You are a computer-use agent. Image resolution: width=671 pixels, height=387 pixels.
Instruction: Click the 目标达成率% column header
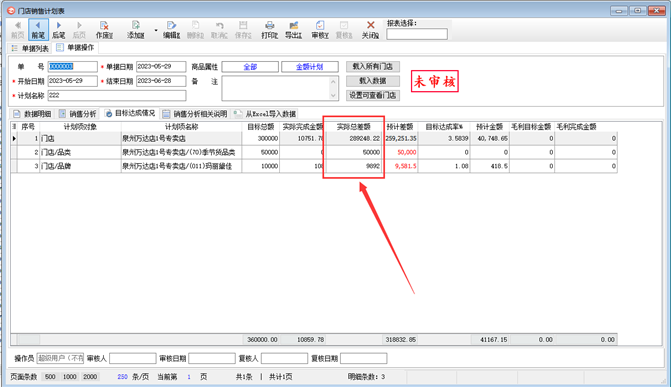(444, 127)
